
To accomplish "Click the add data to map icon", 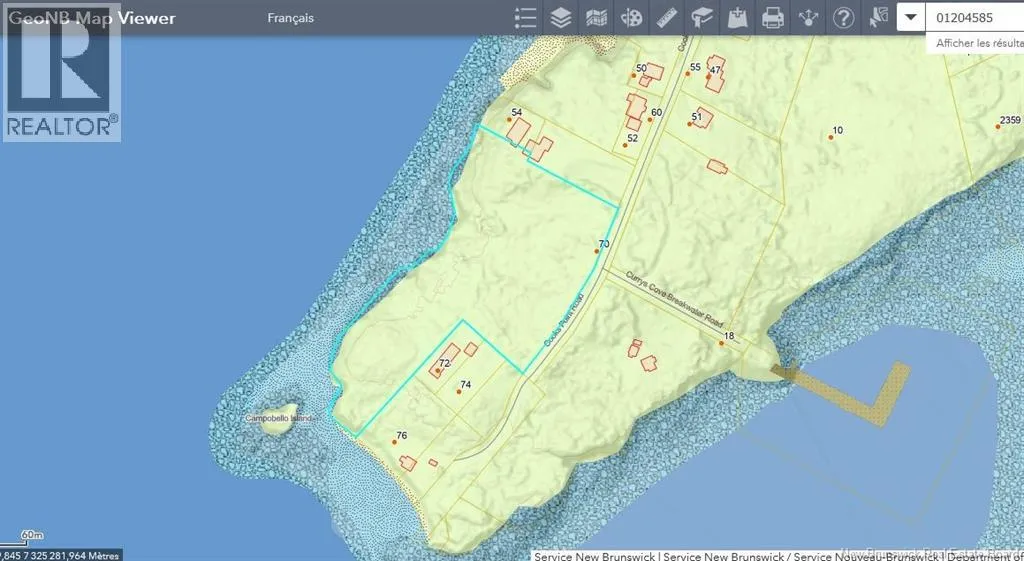I will (x=737, y=17).
